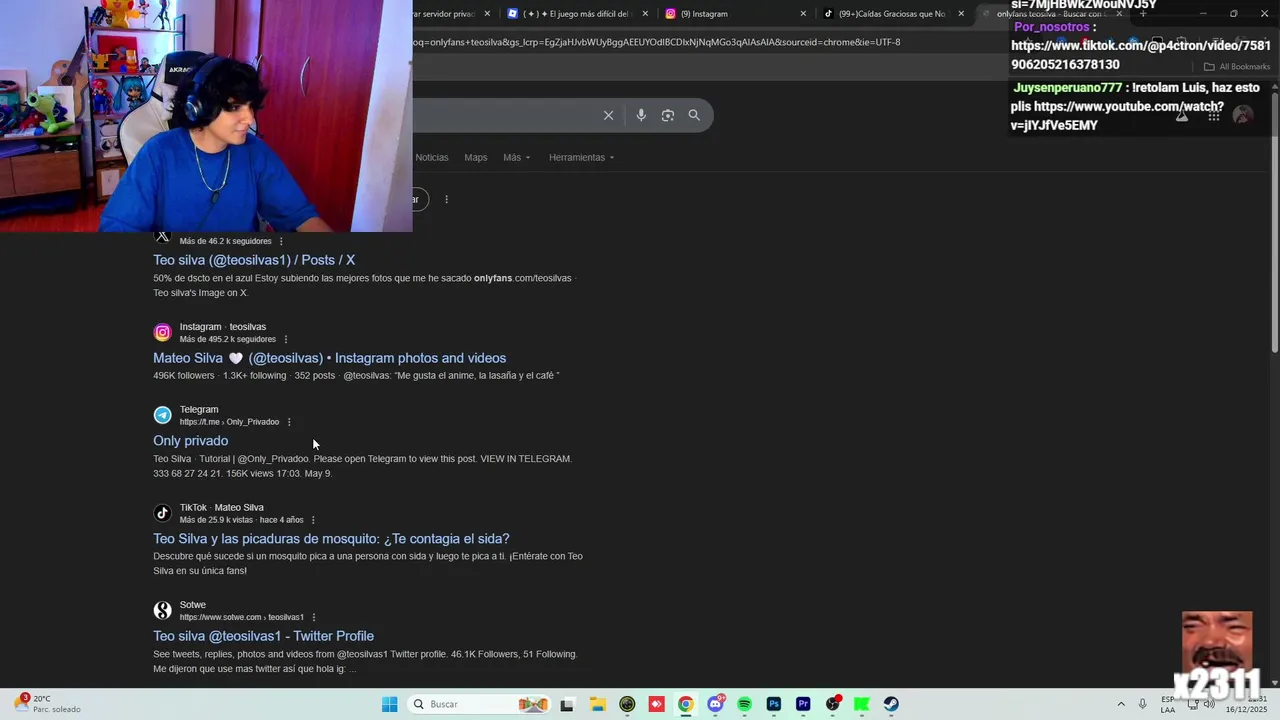Screen dimensions: 1280x720
Task: Open three-dot options for the Instagram teosilvas result
Action: (285, 339)
